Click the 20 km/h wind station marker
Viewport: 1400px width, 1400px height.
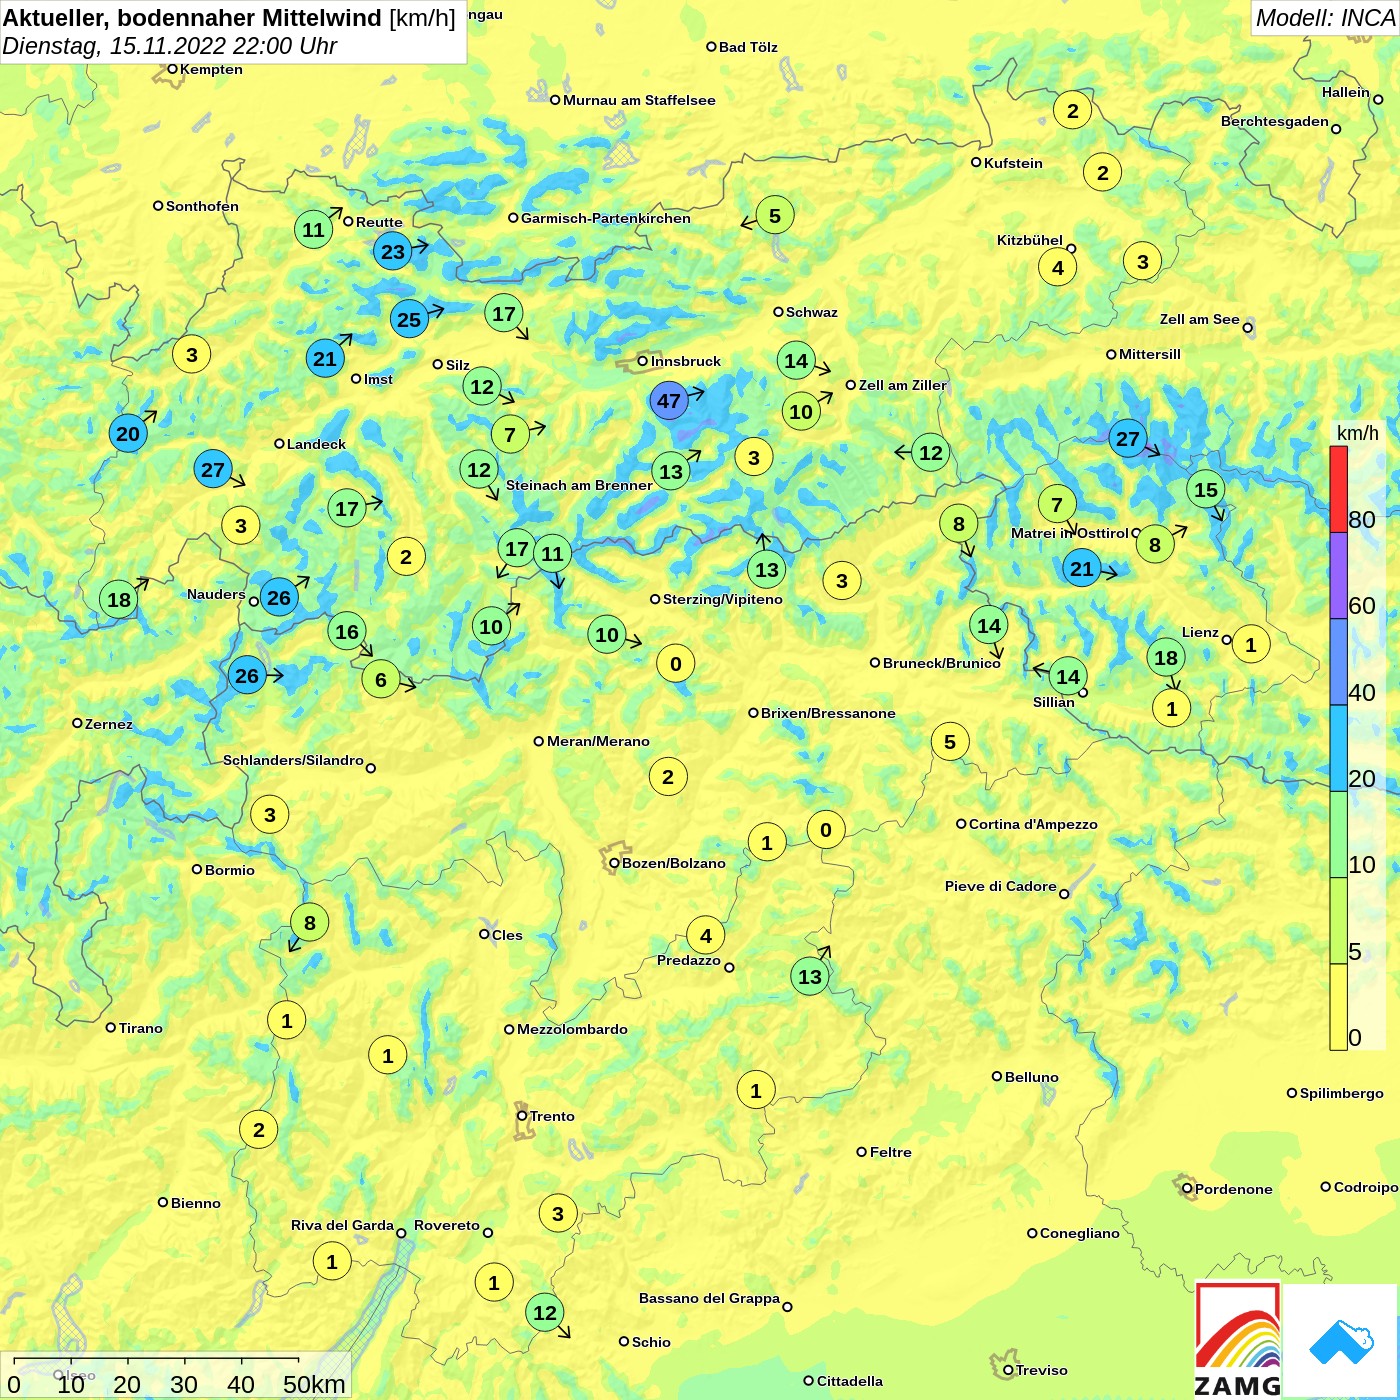(x=128, y=433)
